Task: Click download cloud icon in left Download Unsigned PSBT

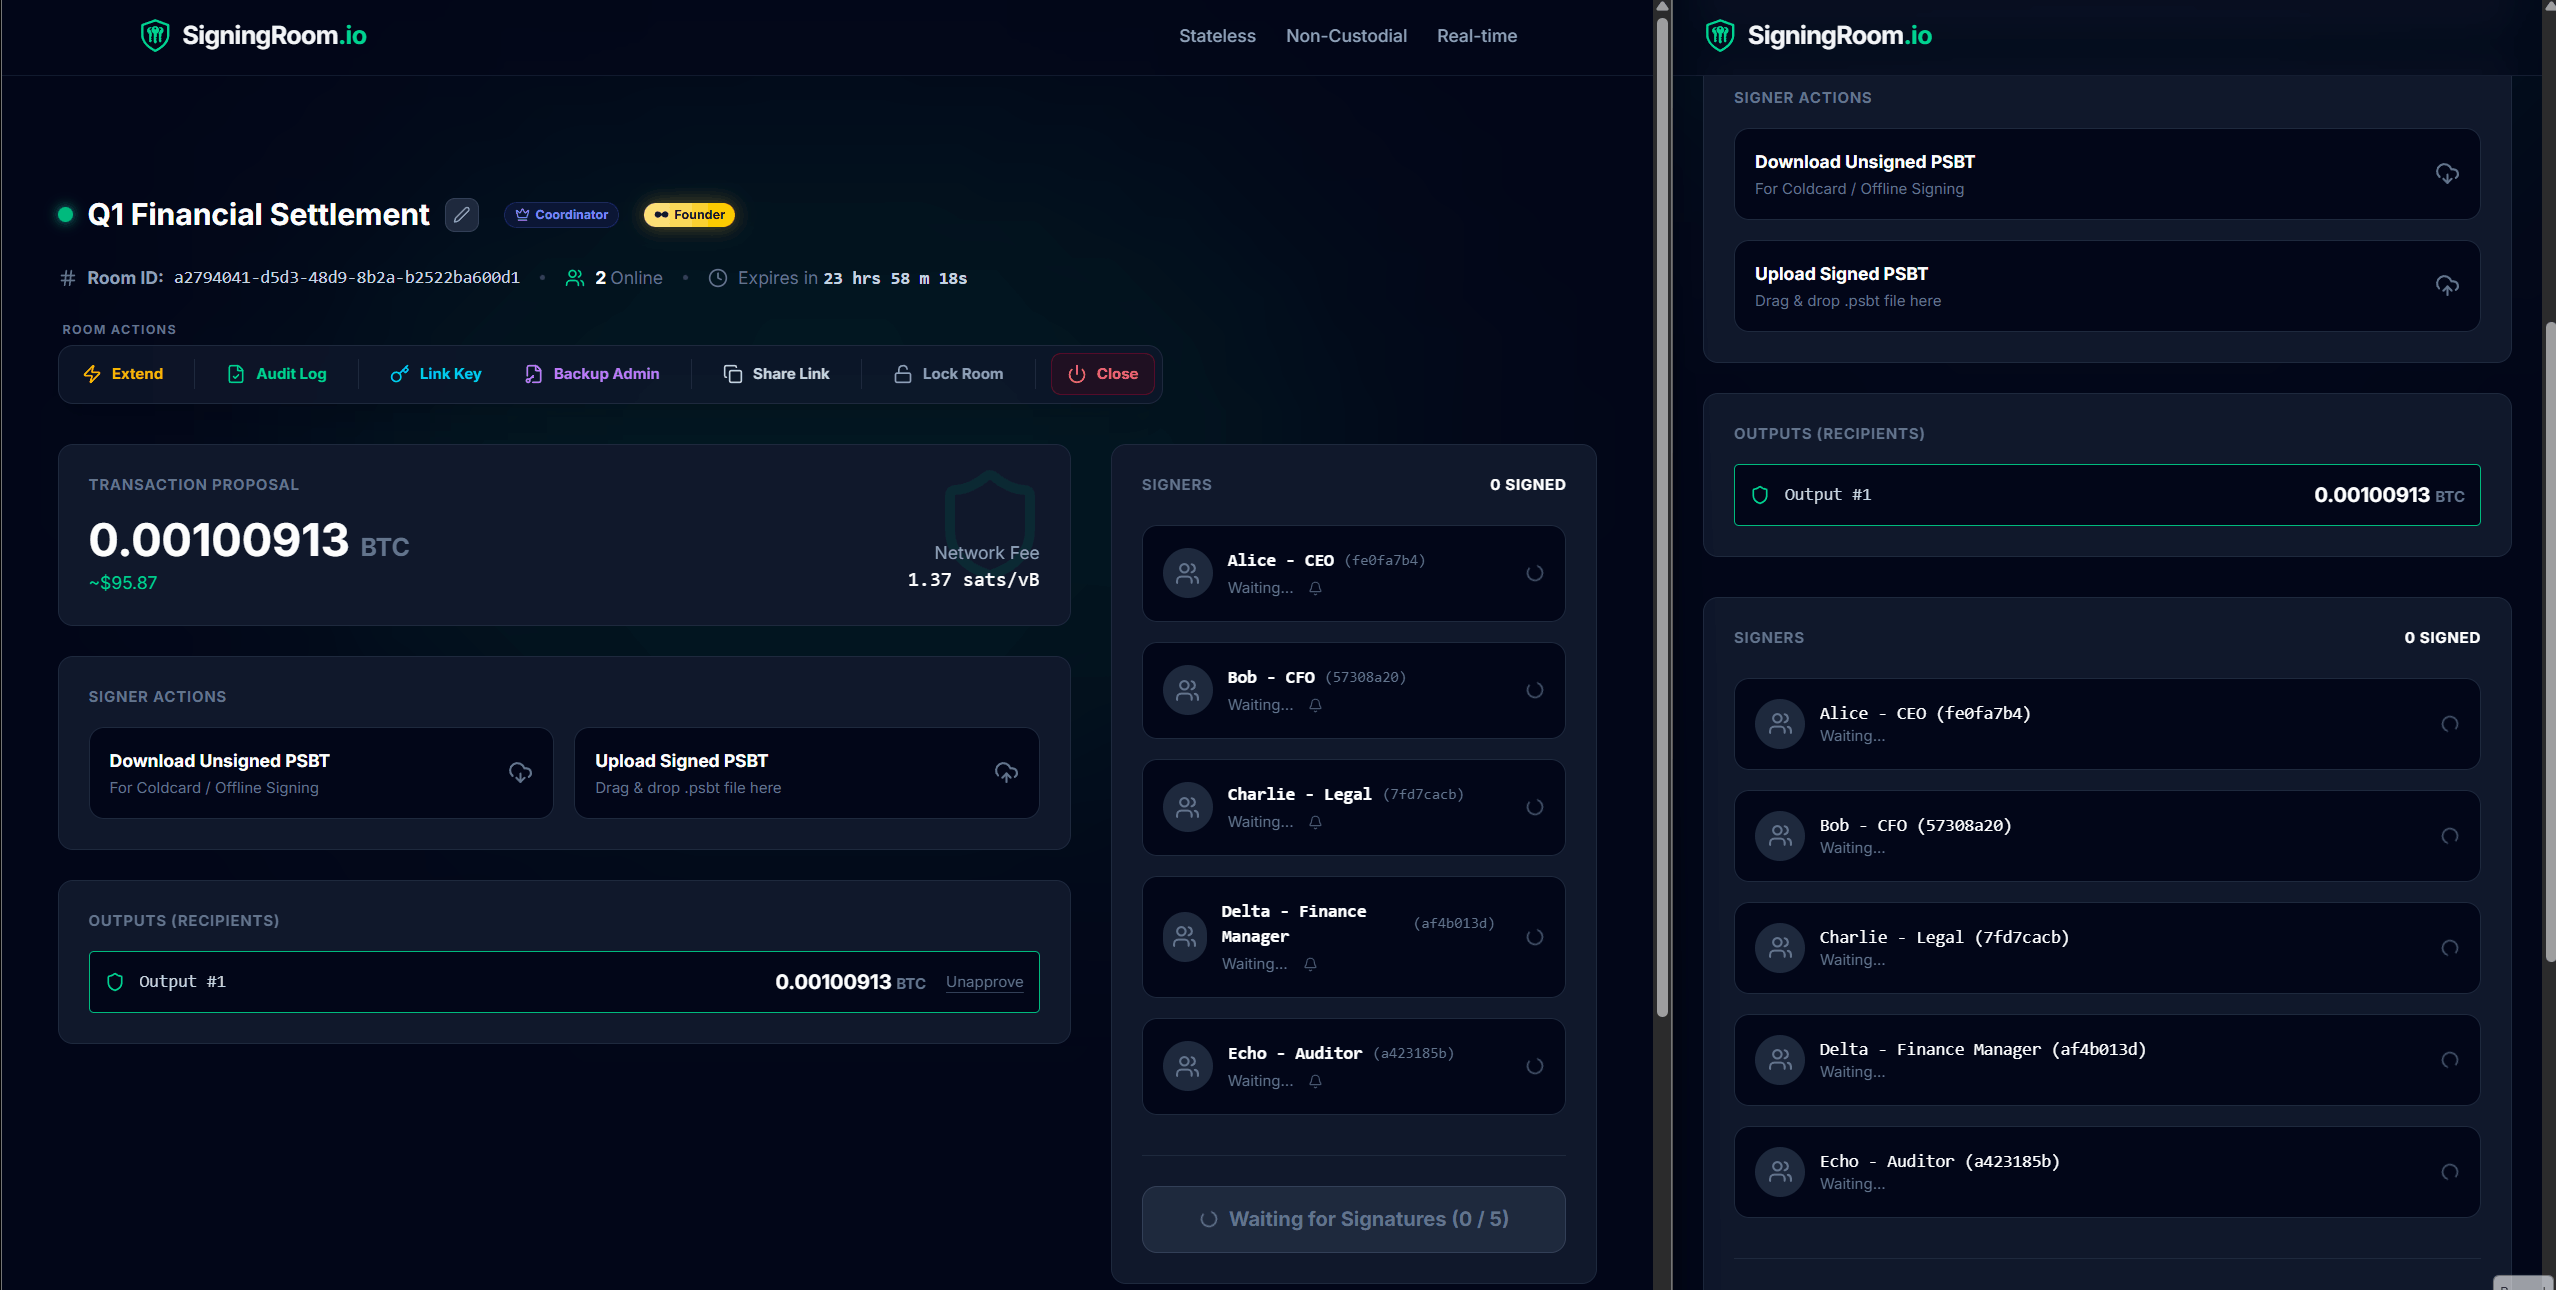Action: tap(520, 772)
